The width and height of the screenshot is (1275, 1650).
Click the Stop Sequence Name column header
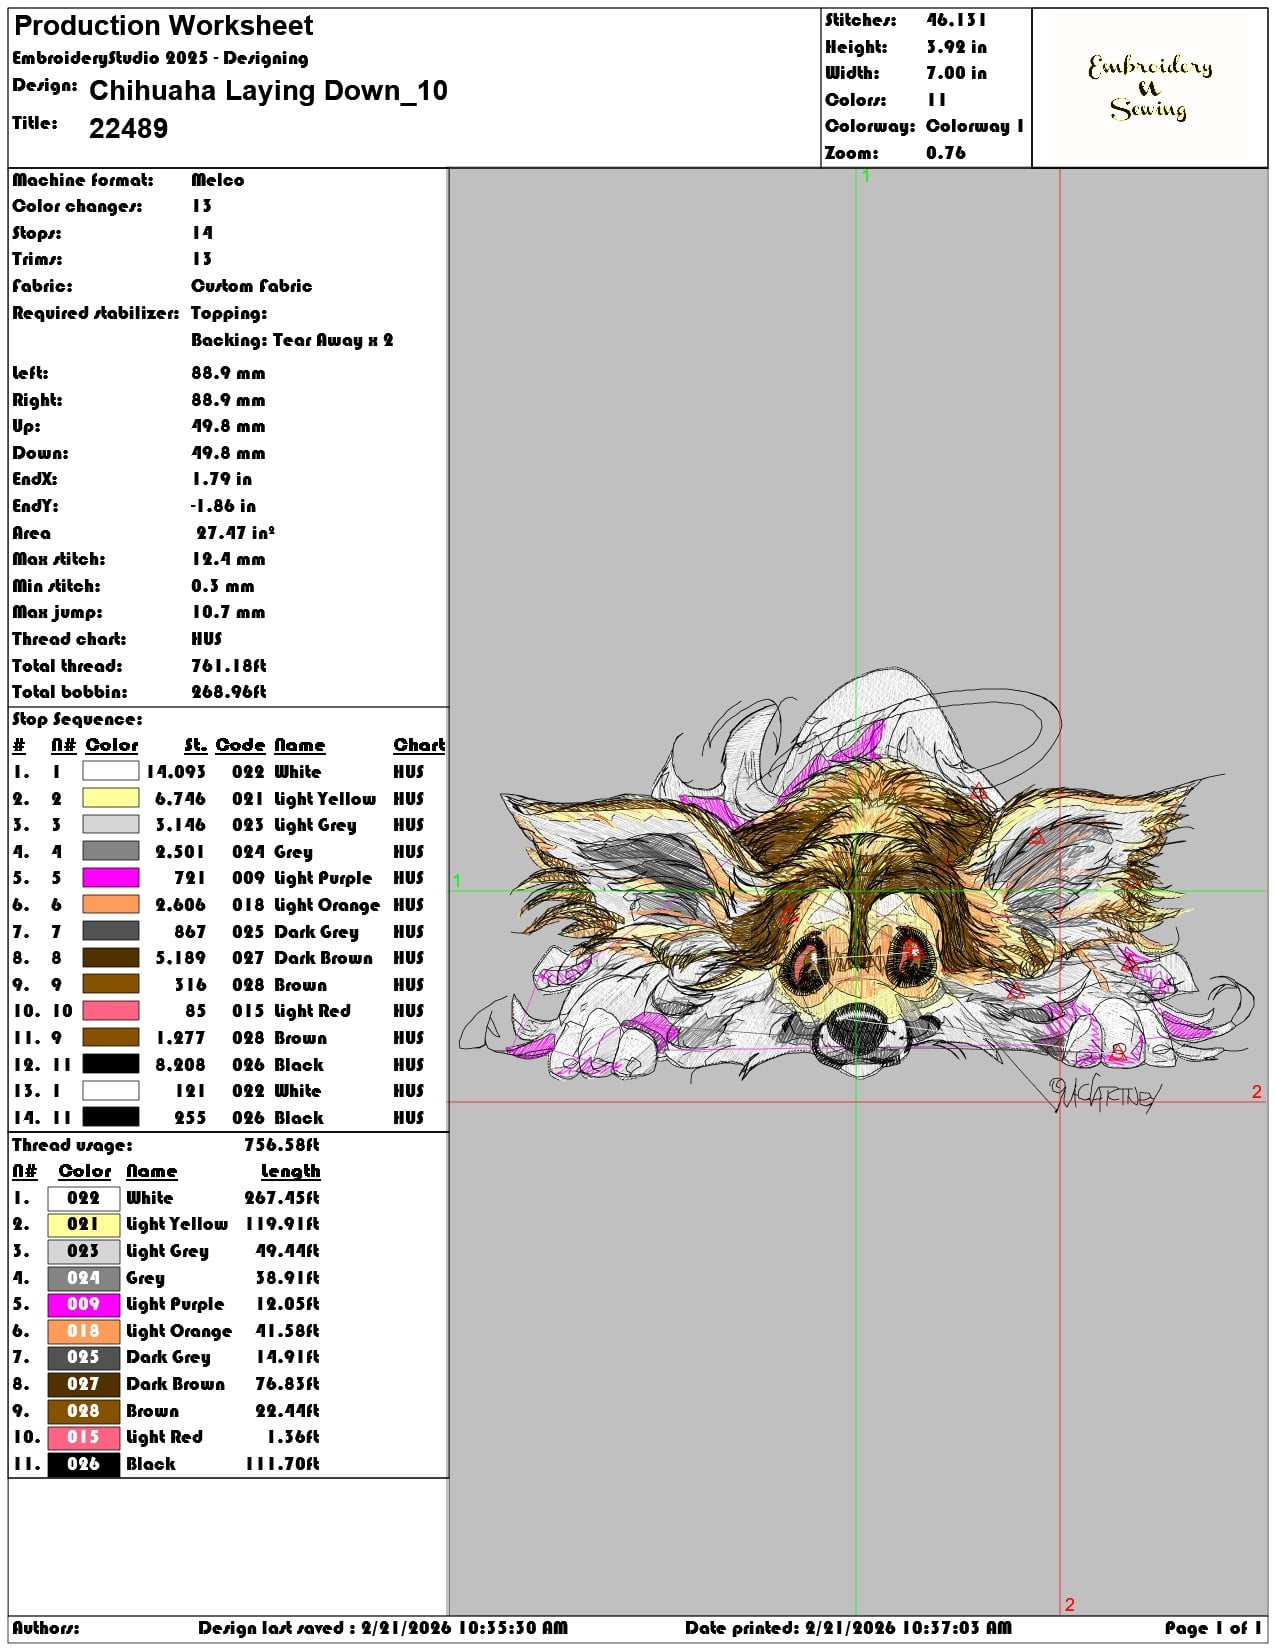tap(299, 746)
